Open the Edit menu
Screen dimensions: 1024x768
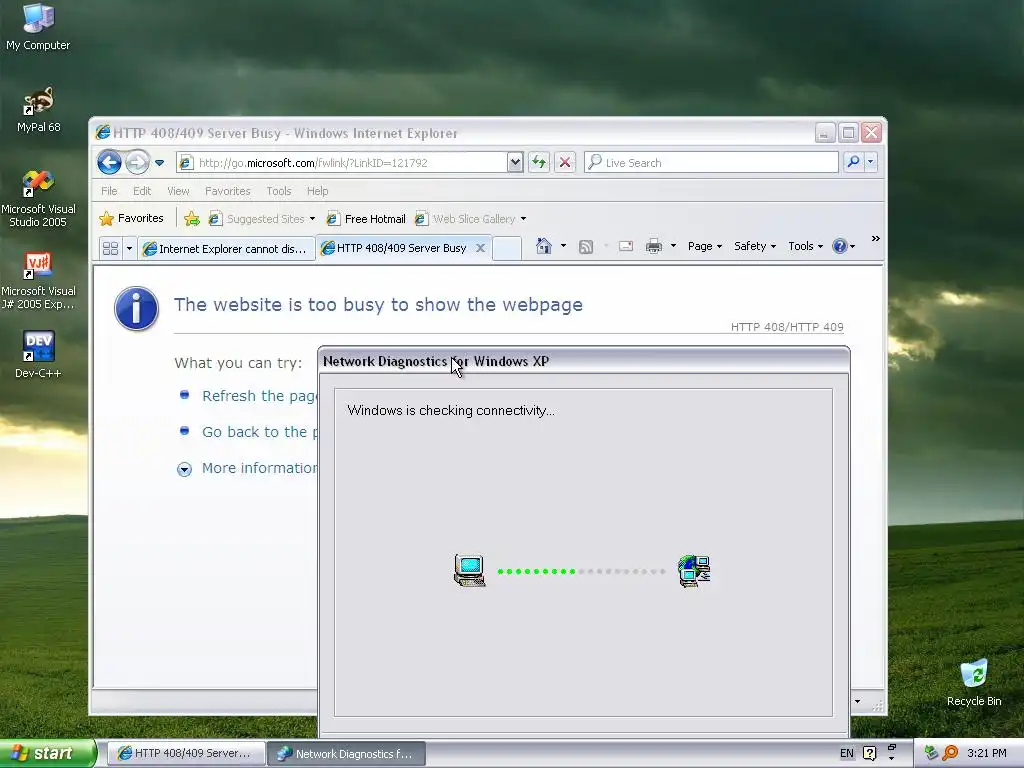tap(142, 191)
